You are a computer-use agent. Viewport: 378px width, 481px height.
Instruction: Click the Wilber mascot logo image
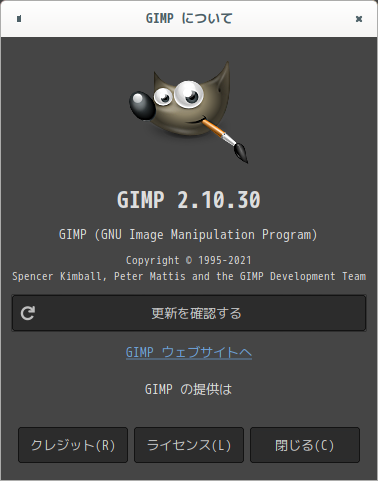[x=189, y=112]
